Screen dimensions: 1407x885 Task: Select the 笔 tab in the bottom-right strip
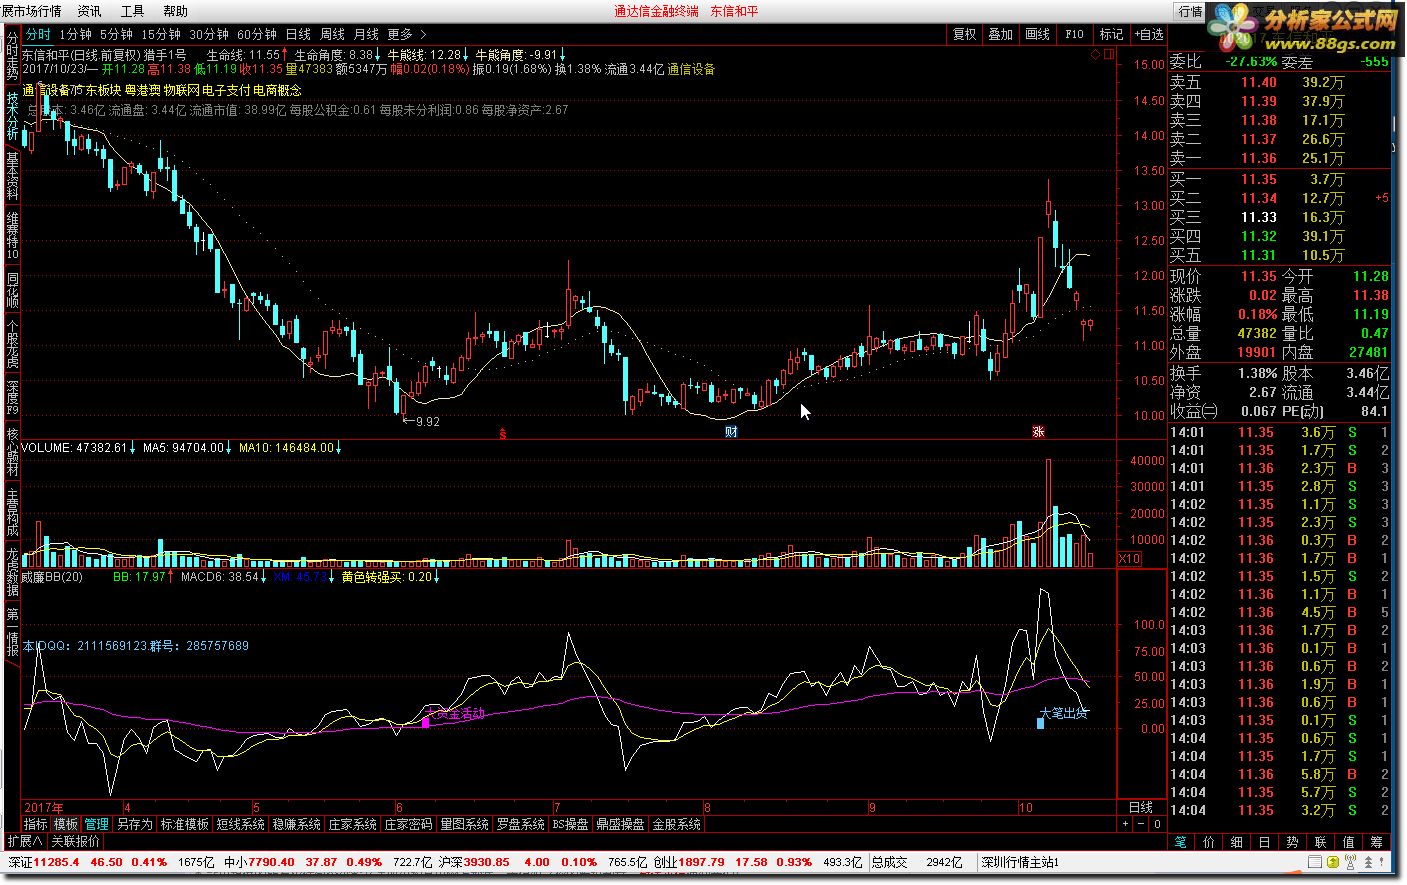click(x=1181, y=842)
